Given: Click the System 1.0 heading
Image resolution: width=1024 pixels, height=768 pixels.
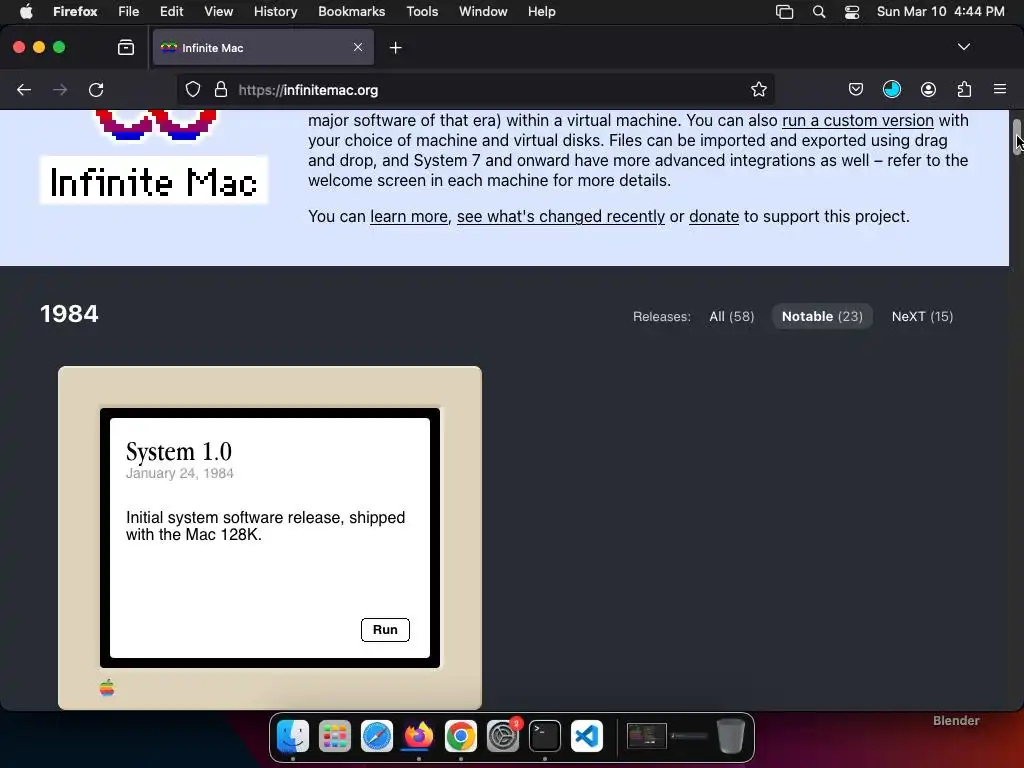Looking at the screenshot, I should (178, 451).
